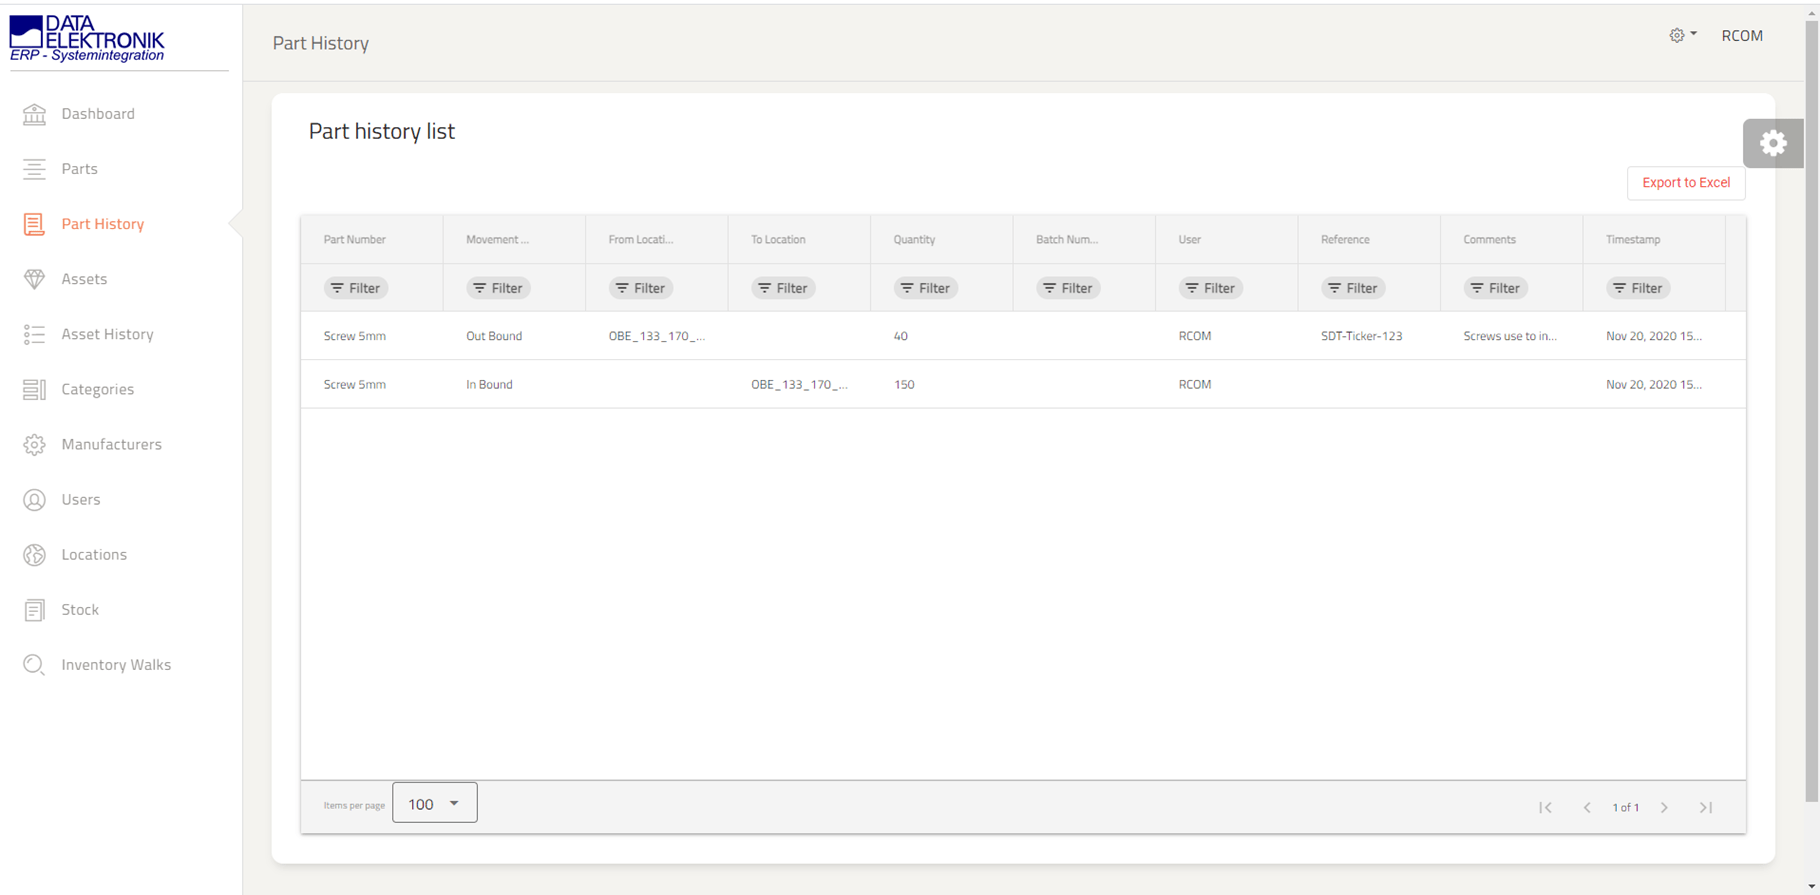The width and height of the screenshot is (1820, 895).
Task: Open the Locations page
Action: pos(94,554)
